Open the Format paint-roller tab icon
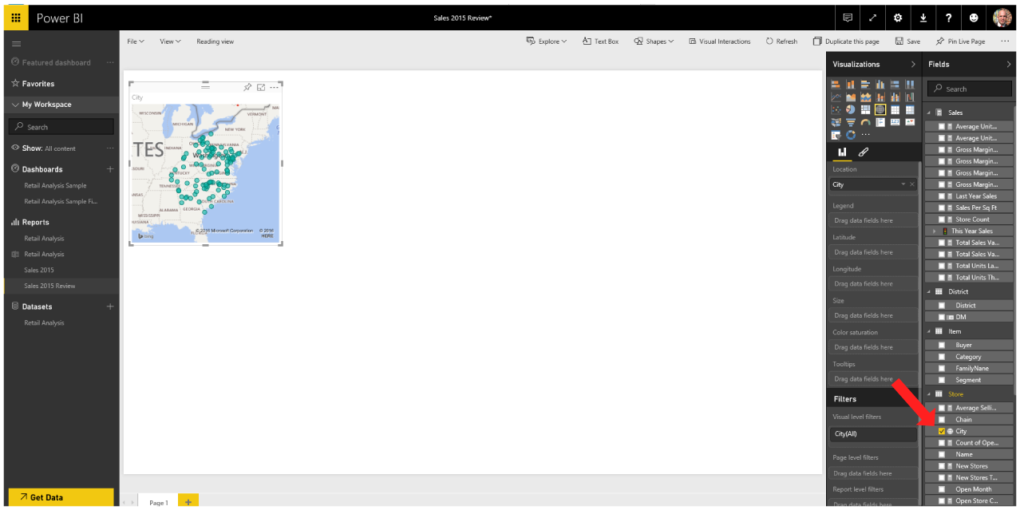1024x510 pixels. 863,152
